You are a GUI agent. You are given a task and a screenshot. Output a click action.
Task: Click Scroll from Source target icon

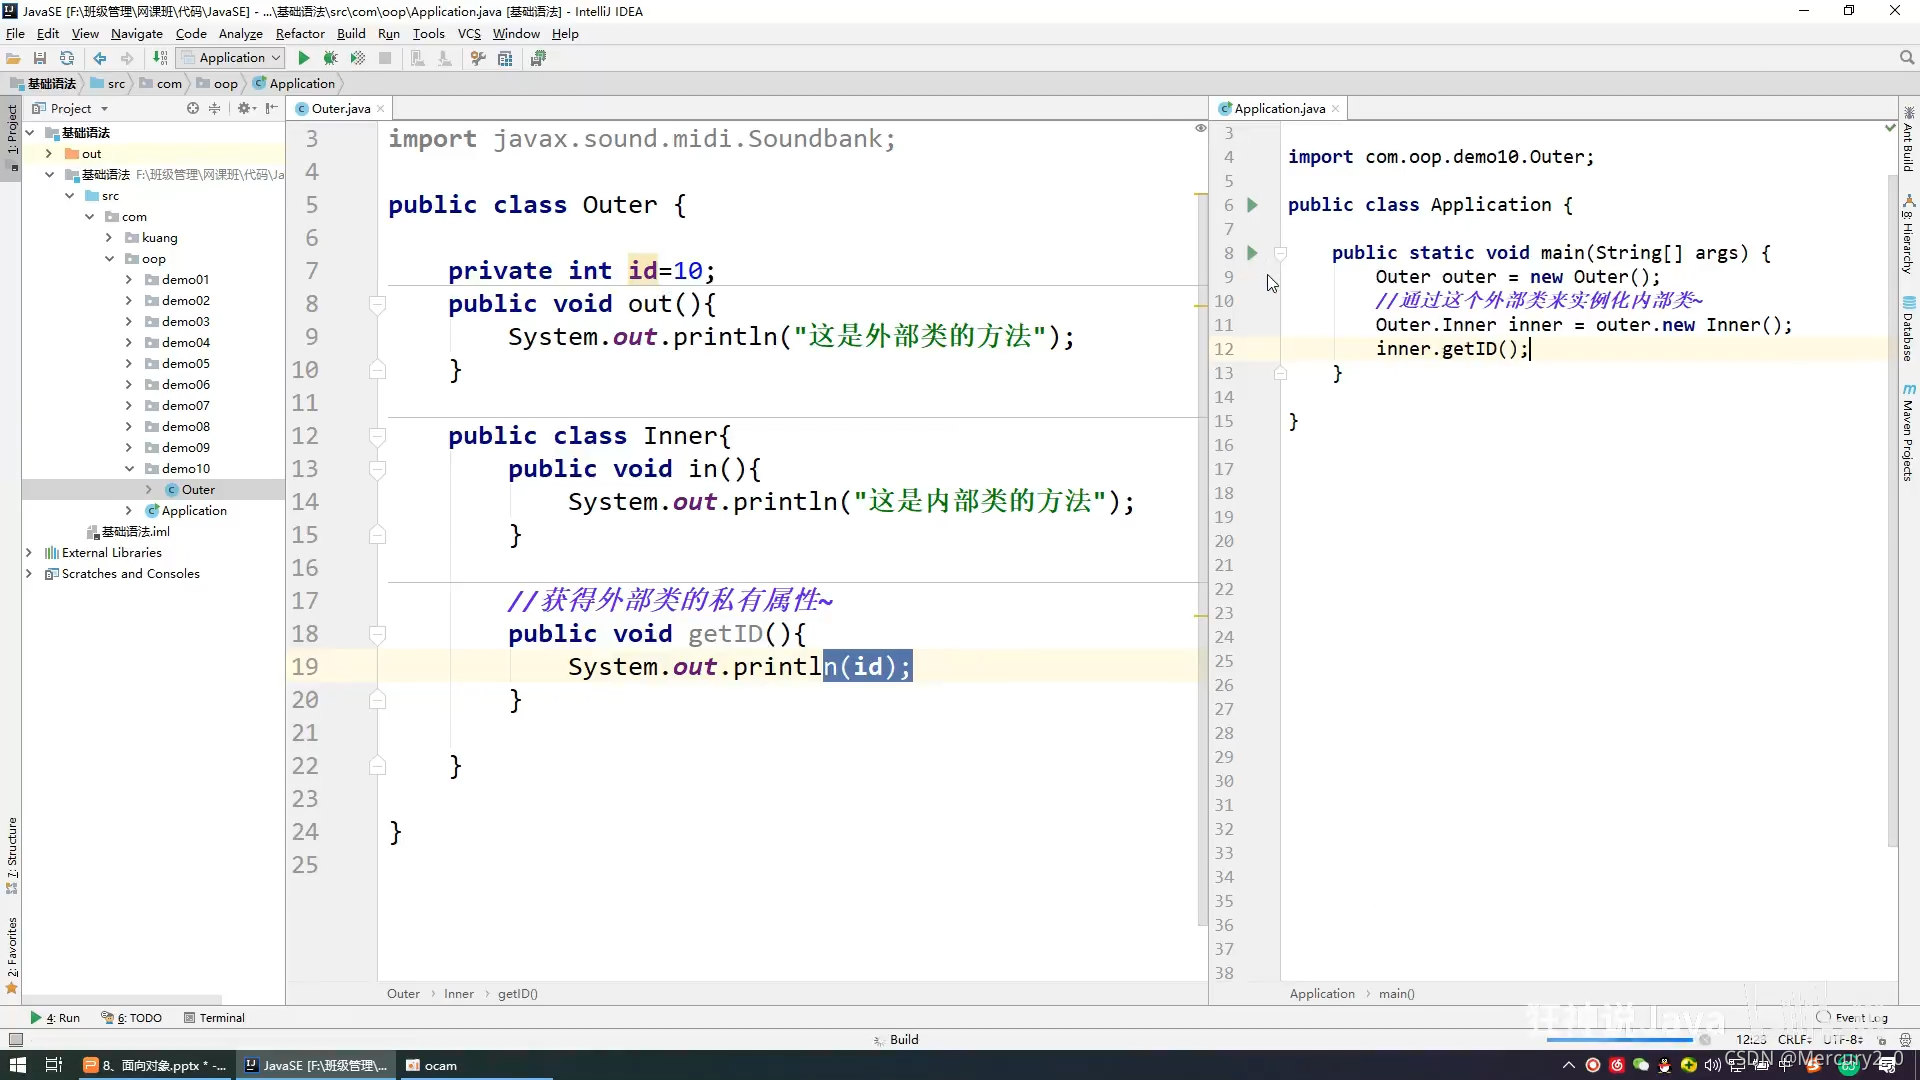(x=193, y=108)
